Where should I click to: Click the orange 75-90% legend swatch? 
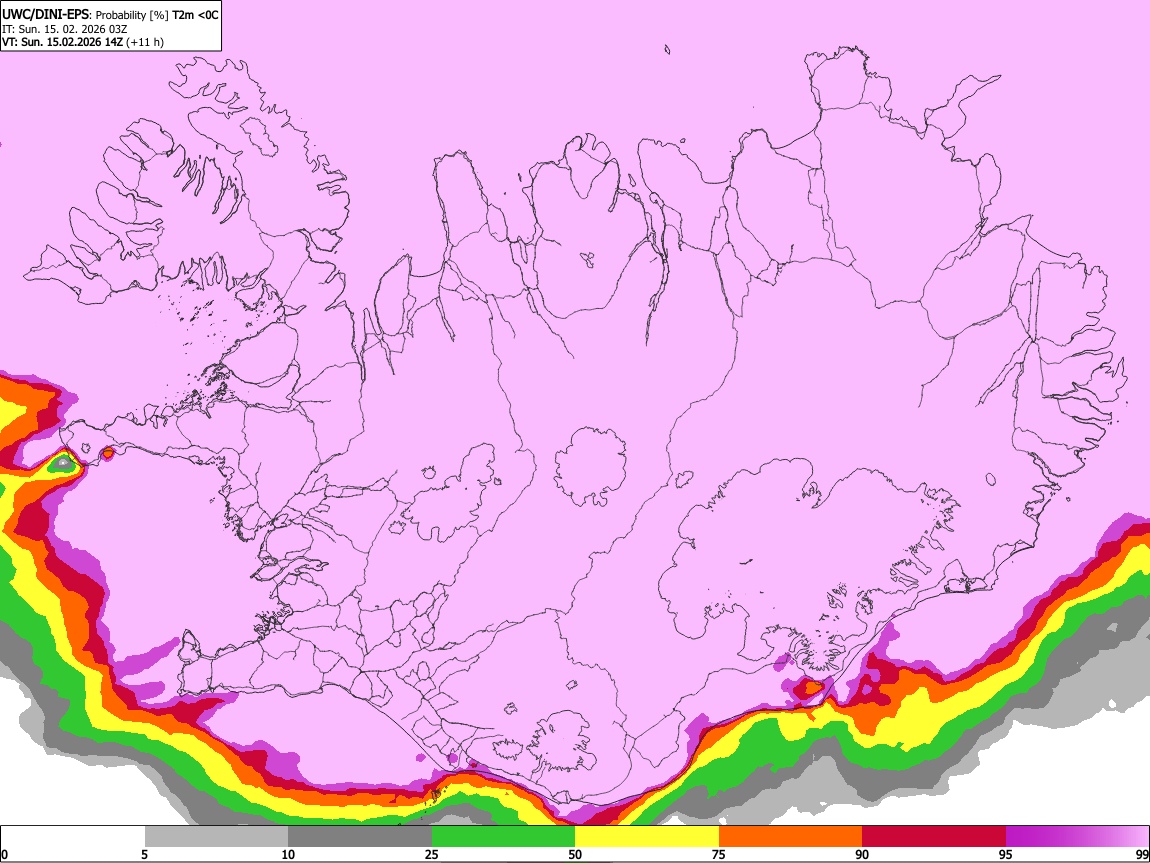coord(790,836)
